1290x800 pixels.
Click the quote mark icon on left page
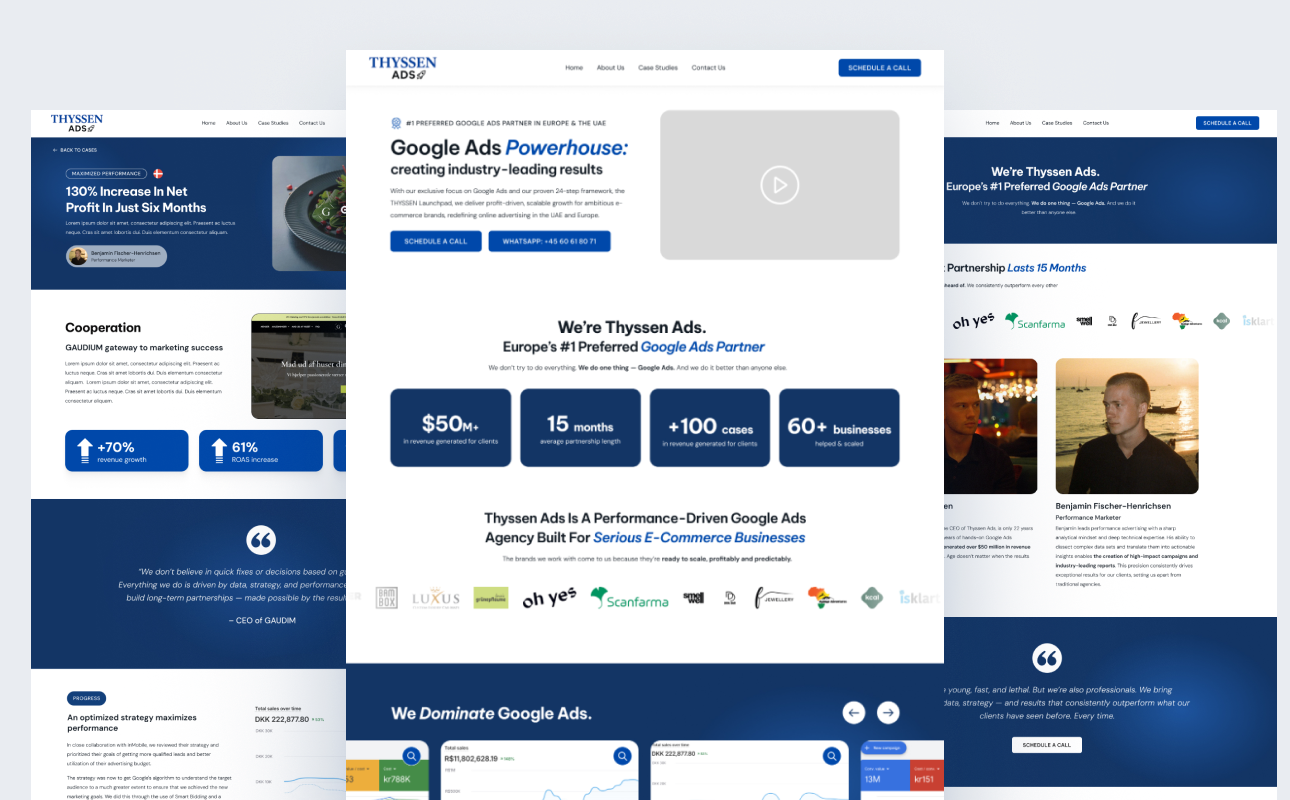point(261,541)
